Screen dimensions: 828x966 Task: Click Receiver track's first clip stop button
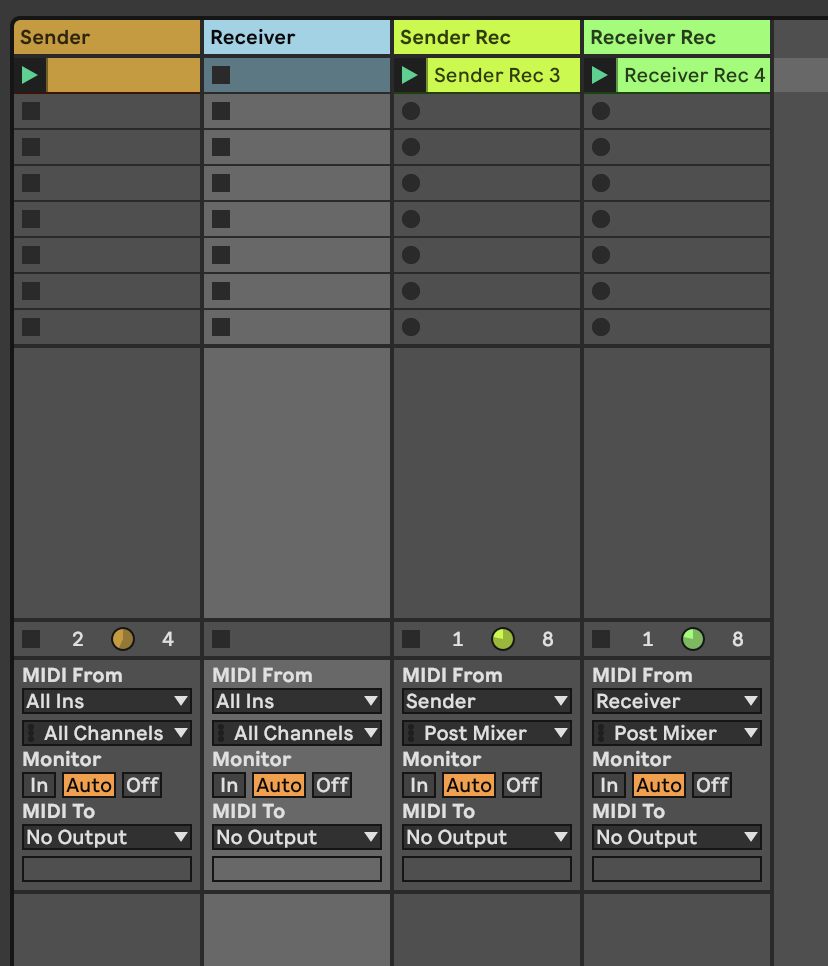(x=221, y=75)
